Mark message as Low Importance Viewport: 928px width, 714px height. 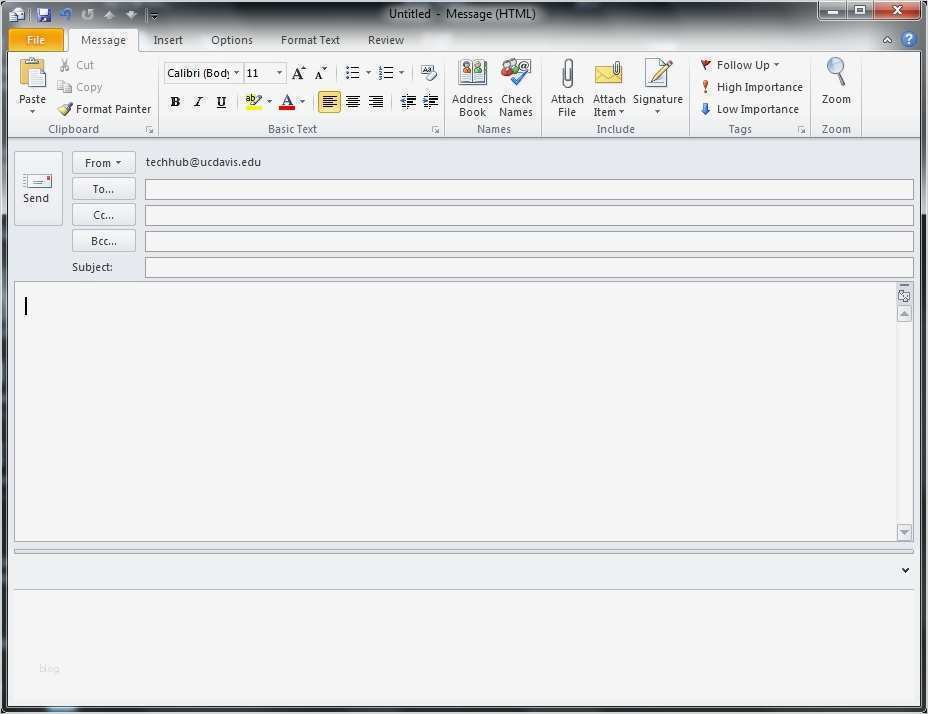[750, 109]
